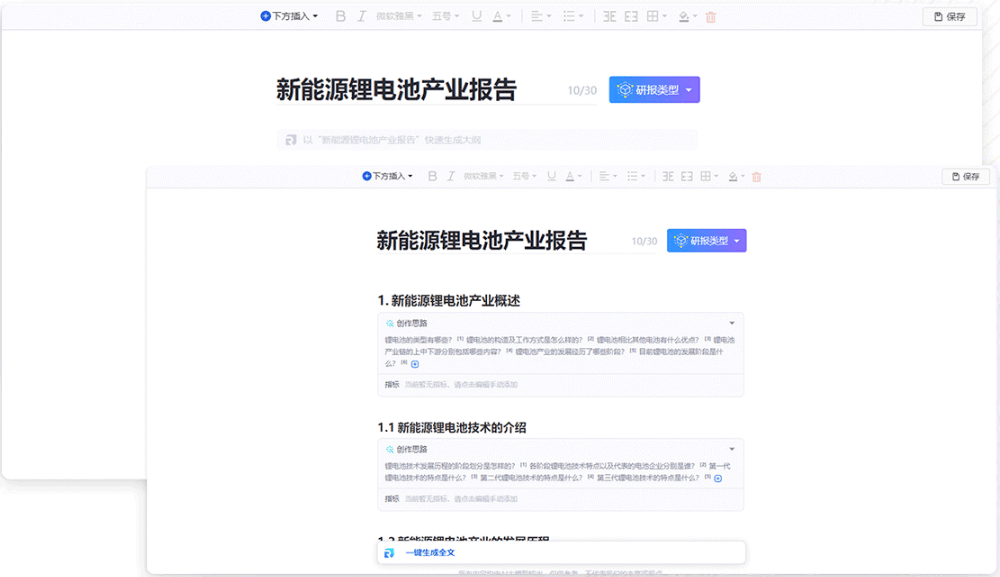This screenshot has height=577, width=1000.
Task: Open 研报类型 dropdown in front window
Action: coord(707,240)
